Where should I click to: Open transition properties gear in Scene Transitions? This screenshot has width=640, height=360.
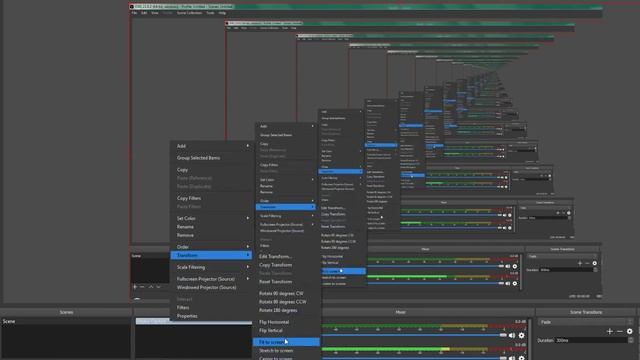630,331
